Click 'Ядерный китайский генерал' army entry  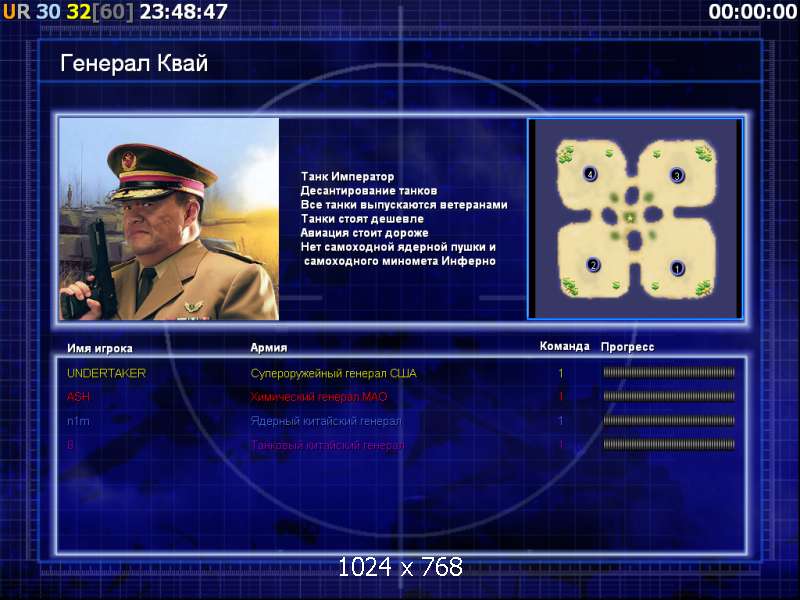pyautogui.click(x=326, y=421)
